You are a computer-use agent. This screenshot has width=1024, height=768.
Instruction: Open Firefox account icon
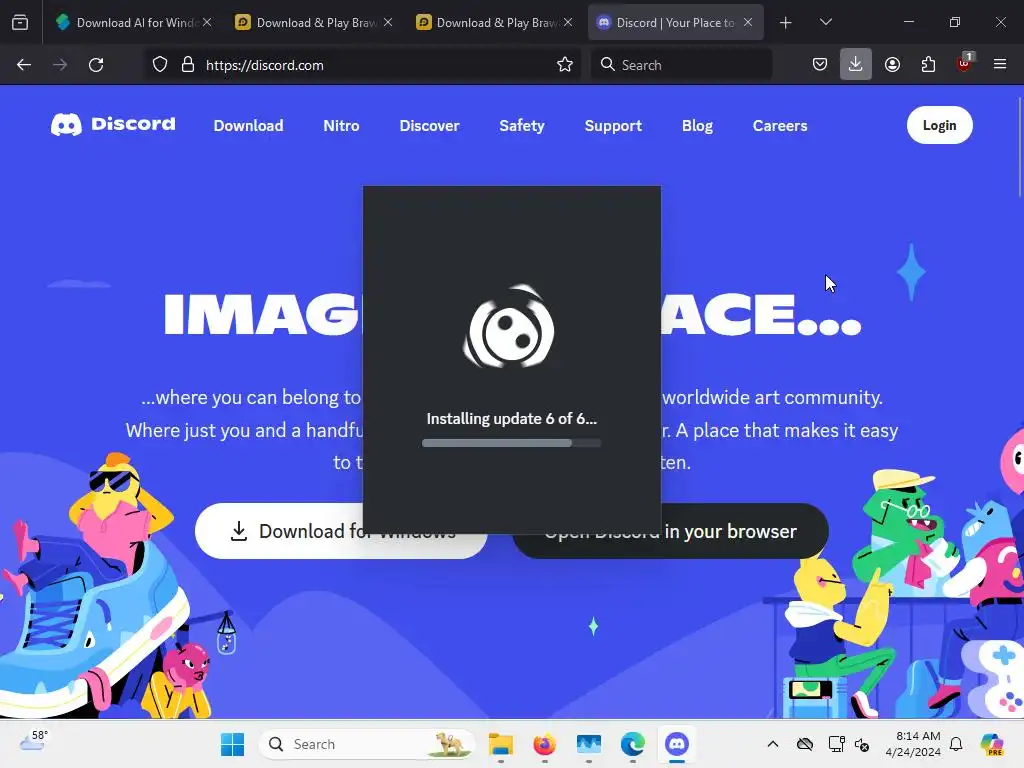point(892,65)
